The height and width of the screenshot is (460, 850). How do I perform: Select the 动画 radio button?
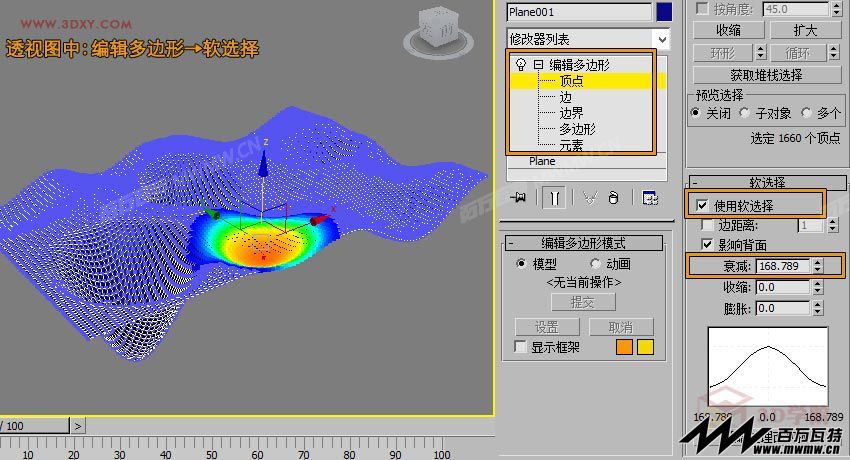click(595, 264)
